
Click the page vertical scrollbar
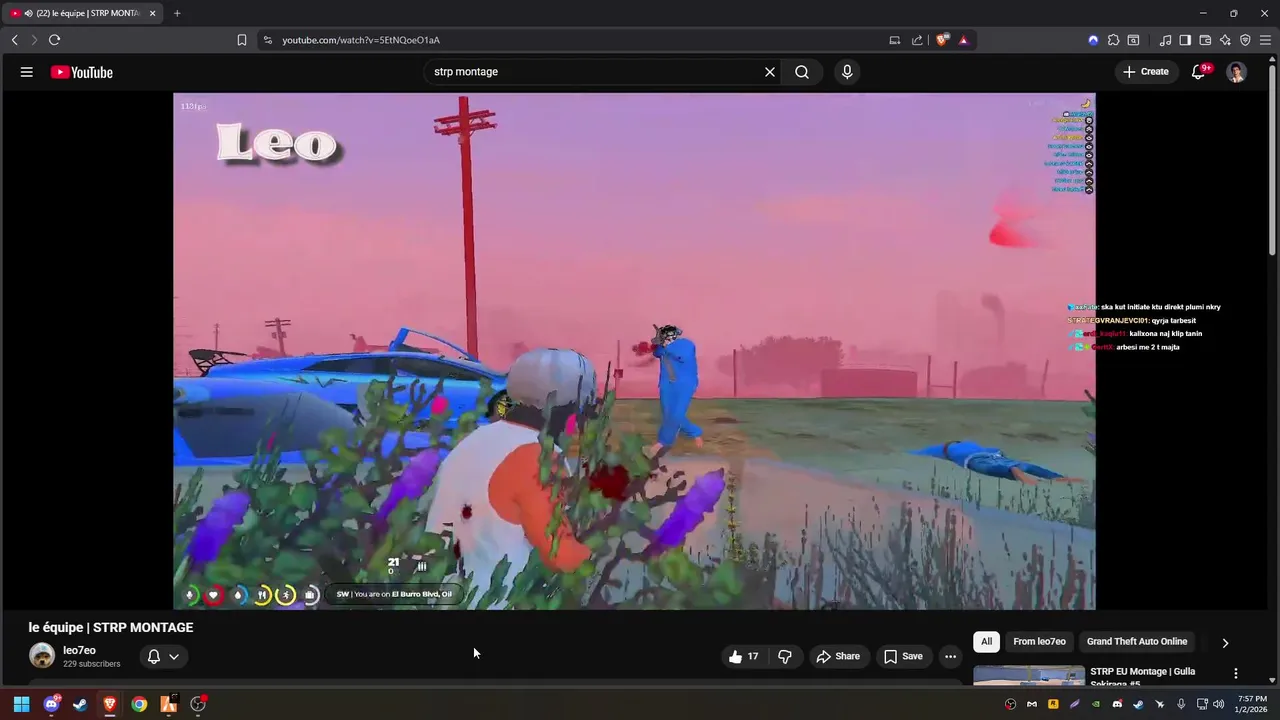tap(1273, 160)
